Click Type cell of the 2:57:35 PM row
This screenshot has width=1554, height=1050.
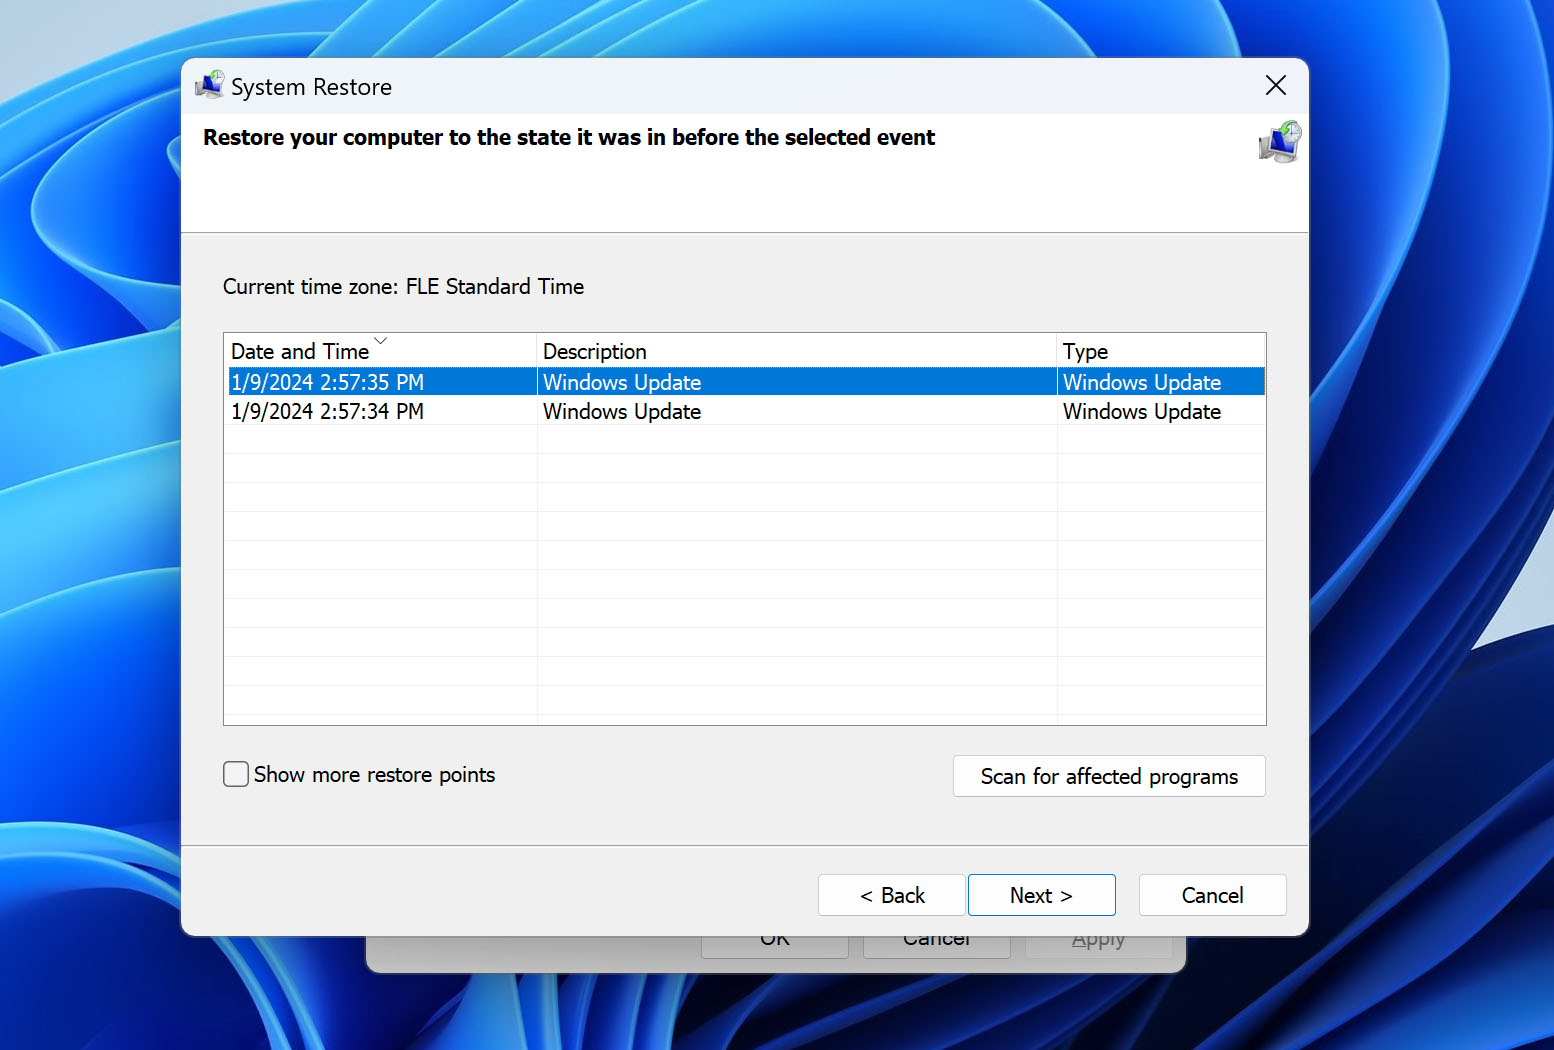[1161, 382]
